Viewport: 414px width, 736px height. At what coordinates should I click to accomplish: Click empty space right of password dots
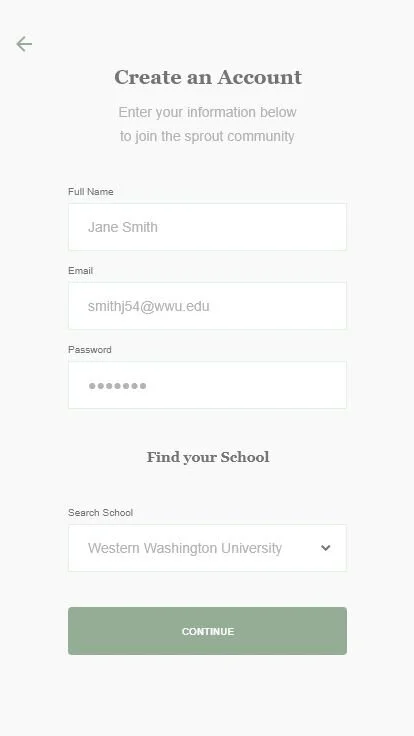(x=246, y=386)
